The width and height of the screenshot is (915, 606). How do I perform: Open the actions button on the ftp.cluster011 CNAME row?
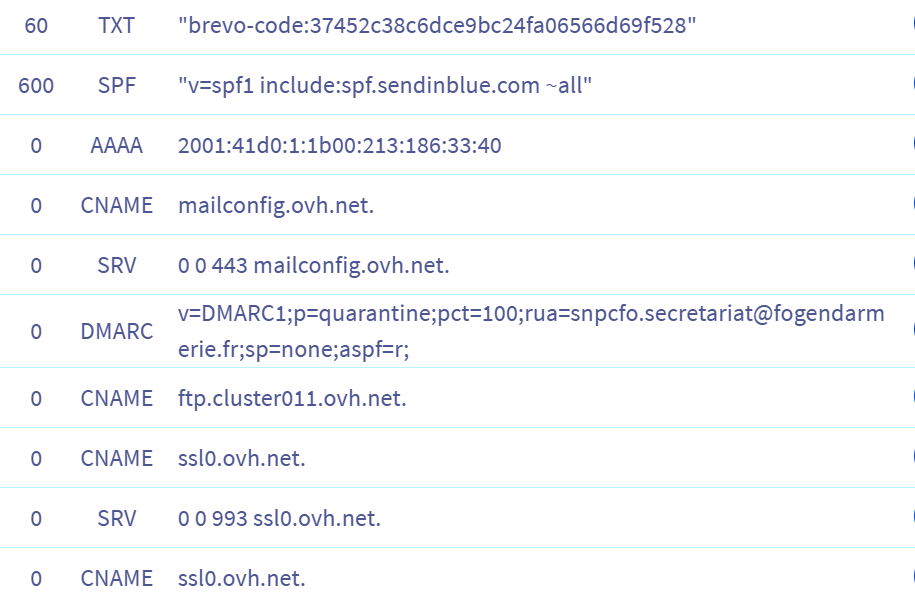point(912,398)
